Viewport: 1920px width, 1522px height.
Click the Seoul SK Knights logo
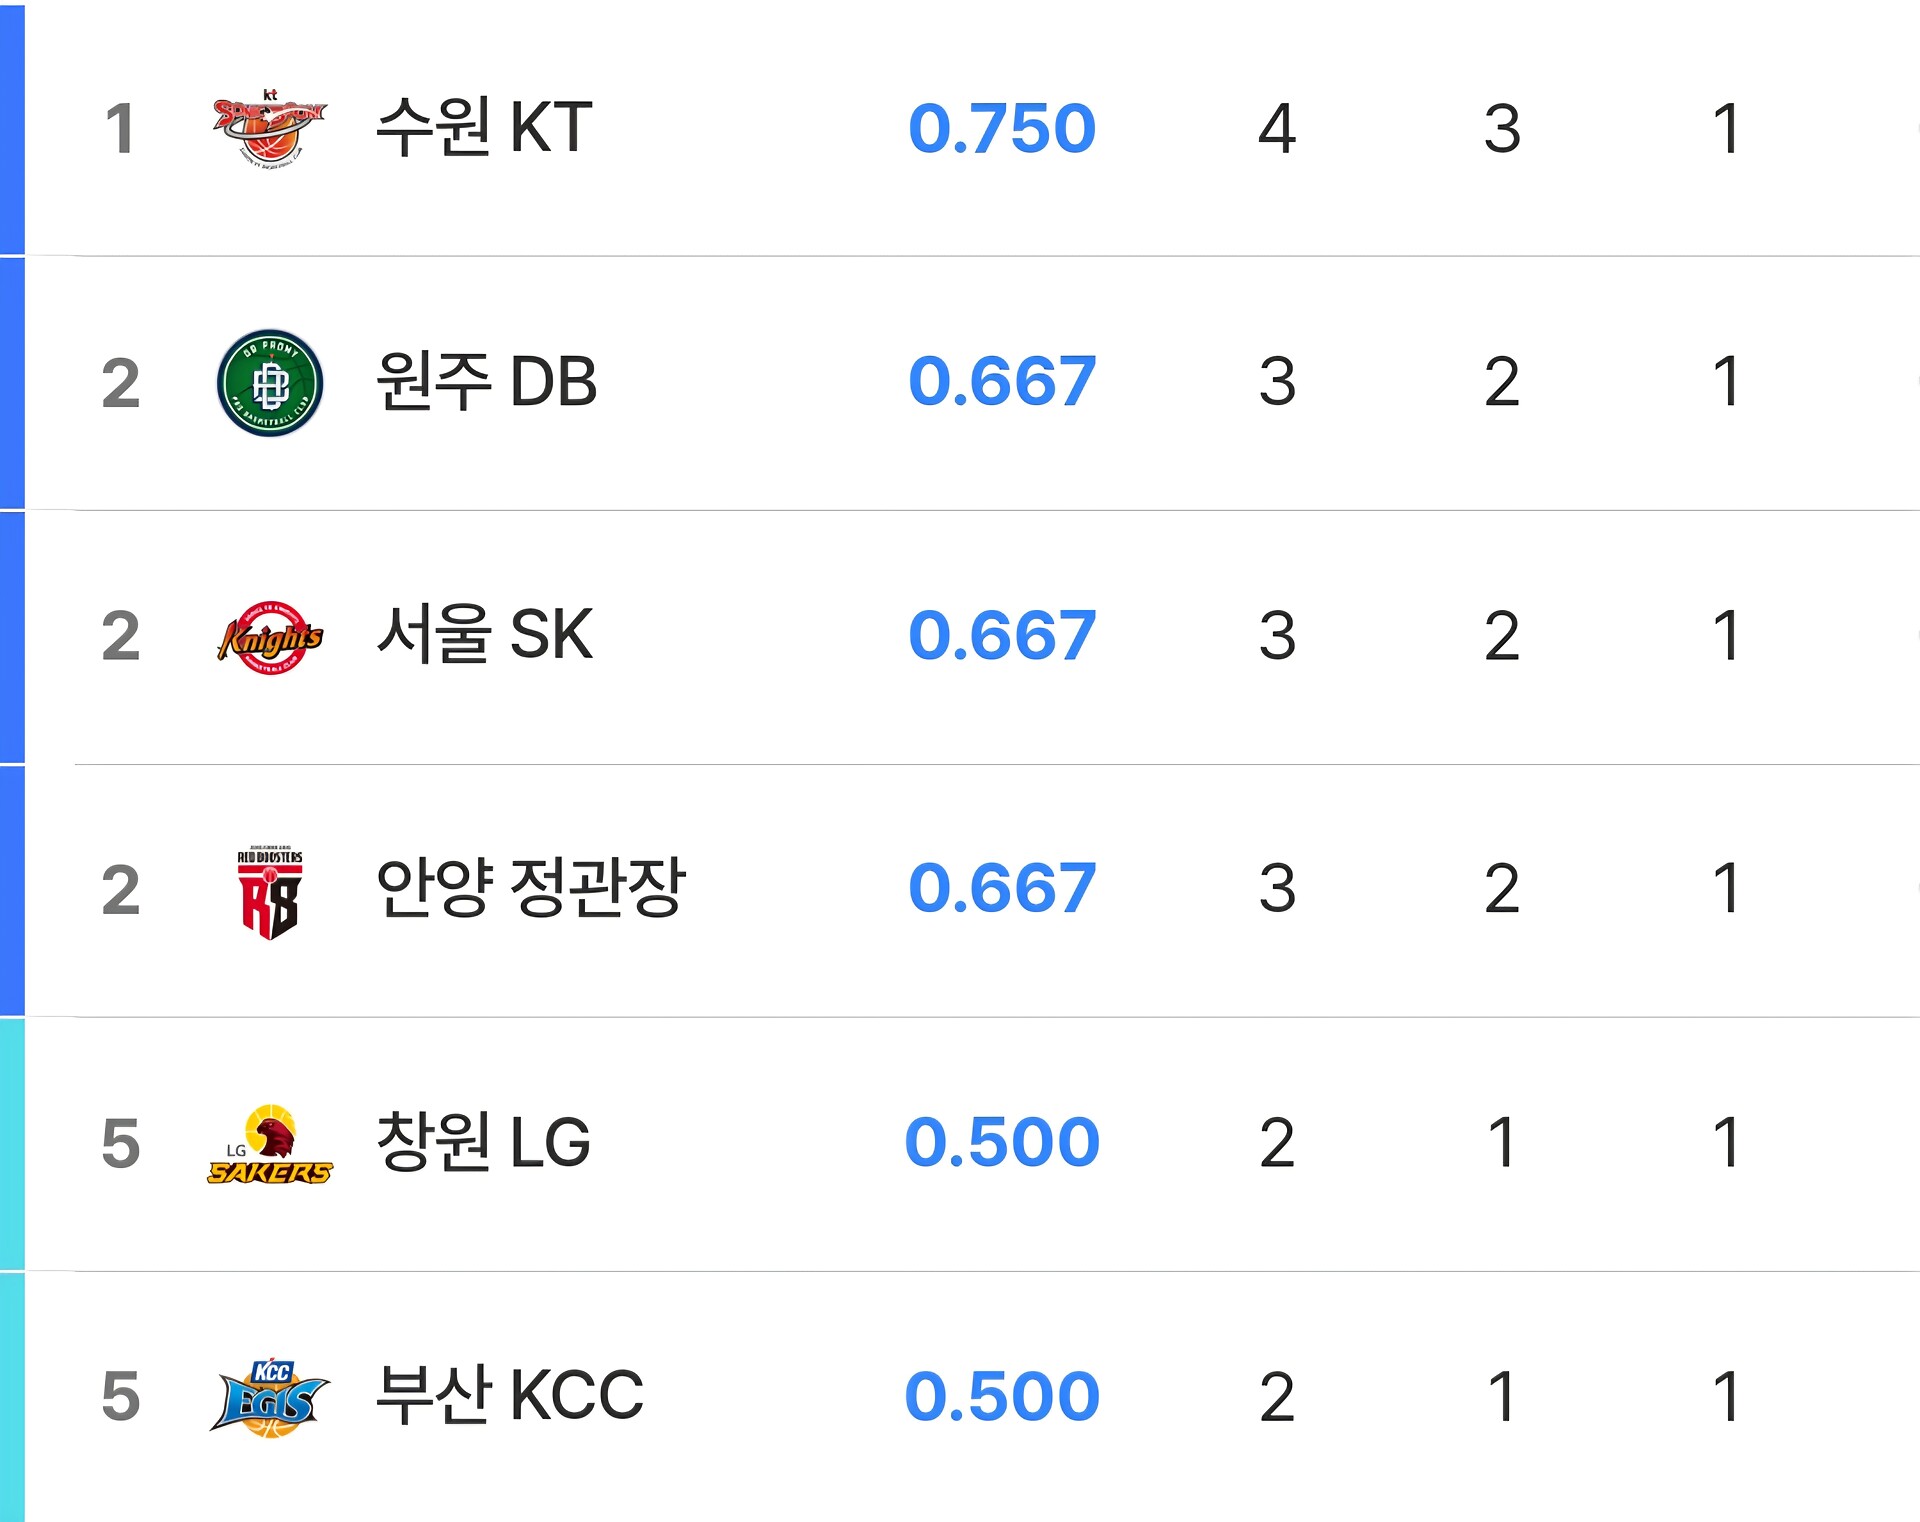[x=270, y=636]
